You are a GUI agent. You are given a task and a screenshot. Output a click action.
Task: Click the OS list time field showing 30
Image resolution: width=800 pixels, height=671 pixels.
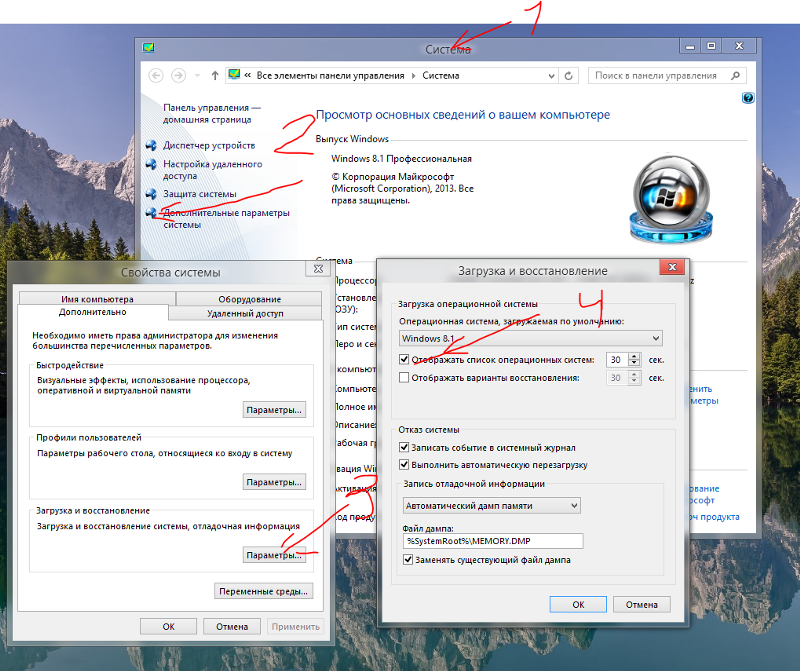point(617,360)
